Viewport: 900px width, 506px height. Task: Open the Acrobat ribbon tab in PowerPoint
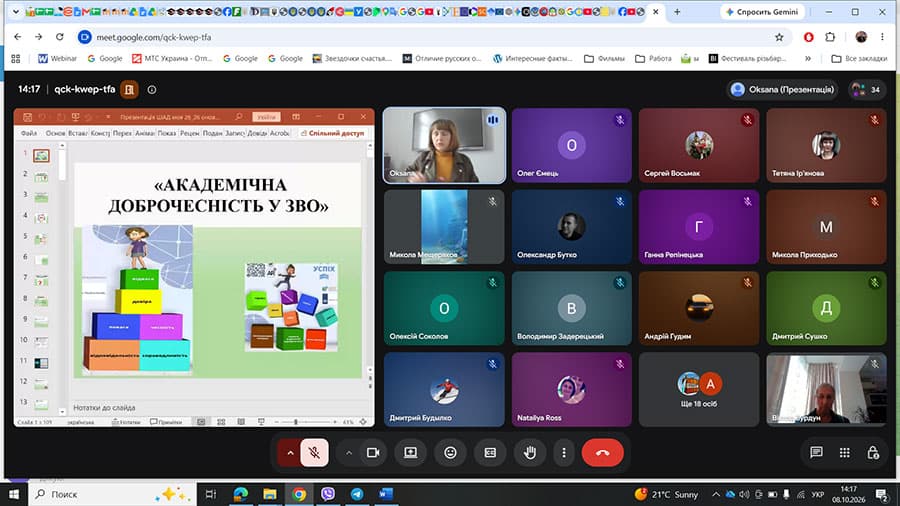coord(280,133)
